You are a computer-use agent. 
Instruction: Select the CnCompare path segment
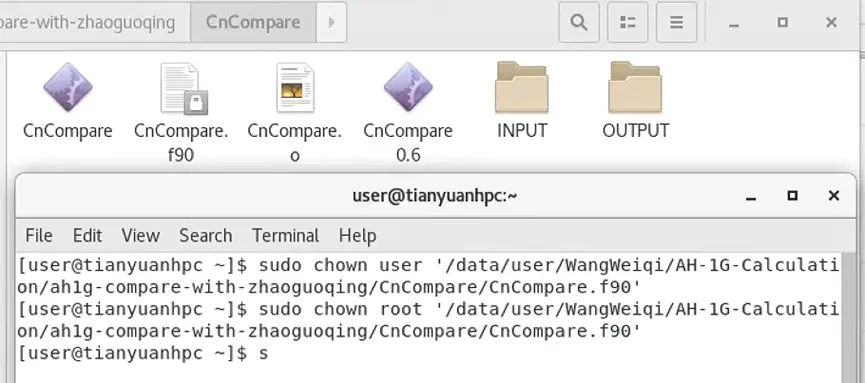coord(253,22)
